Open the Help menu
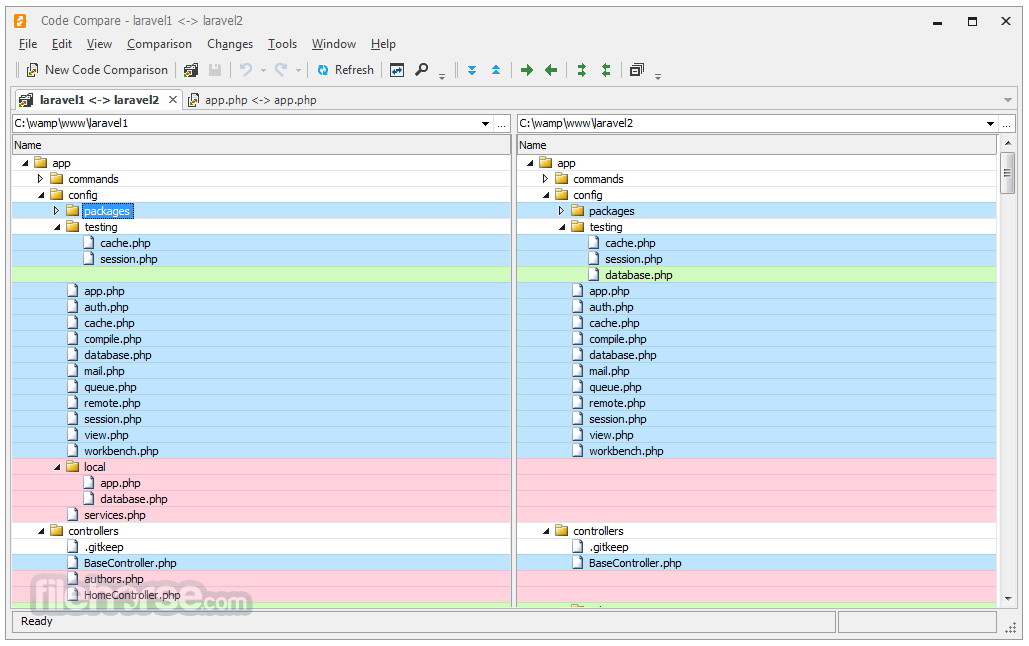 pyautogui.click(x=383, y=44)
